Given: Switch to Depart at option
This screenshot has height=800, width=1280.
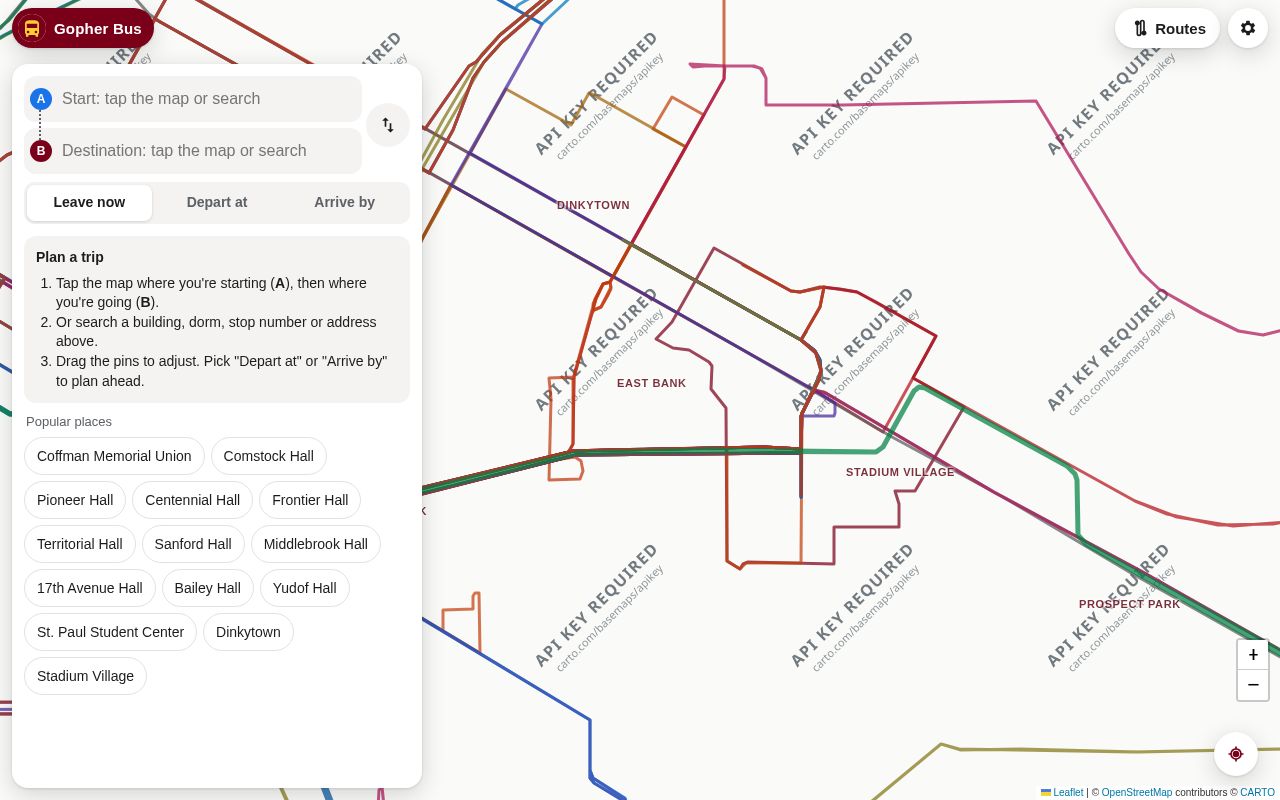Looking at the screenshot, I should [x=217, y=203].
